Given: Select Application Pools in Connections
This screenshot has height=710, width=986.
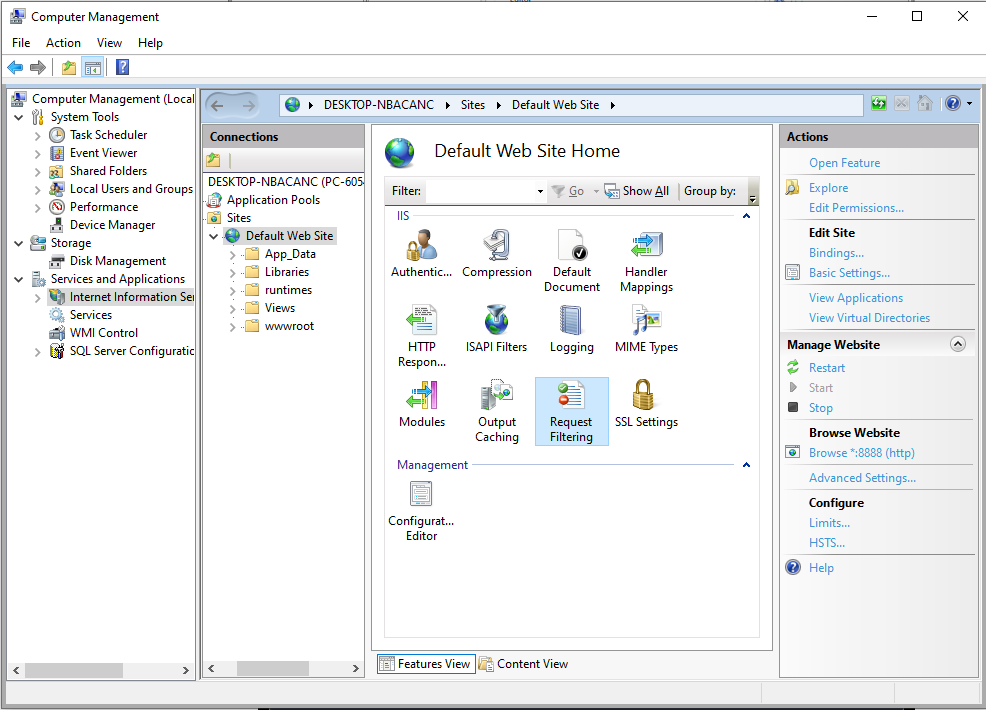Looking at the screenshot, I should [274, 200].
